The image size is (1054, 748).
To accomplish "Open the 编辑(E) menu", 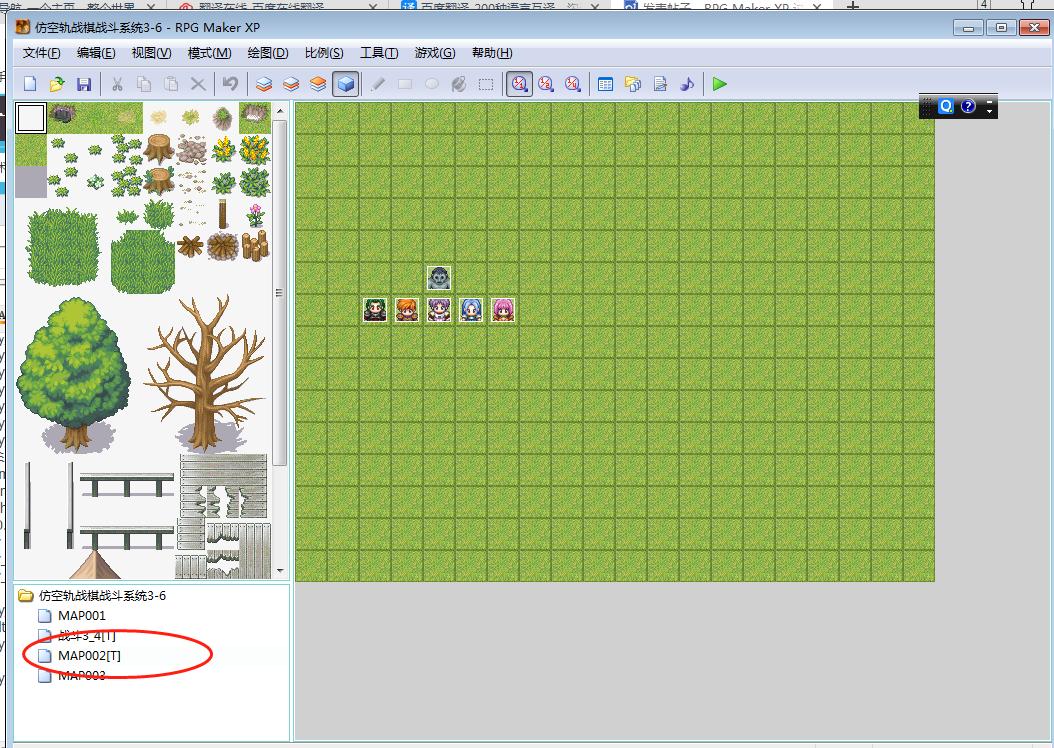I will [x=96, y=53].
